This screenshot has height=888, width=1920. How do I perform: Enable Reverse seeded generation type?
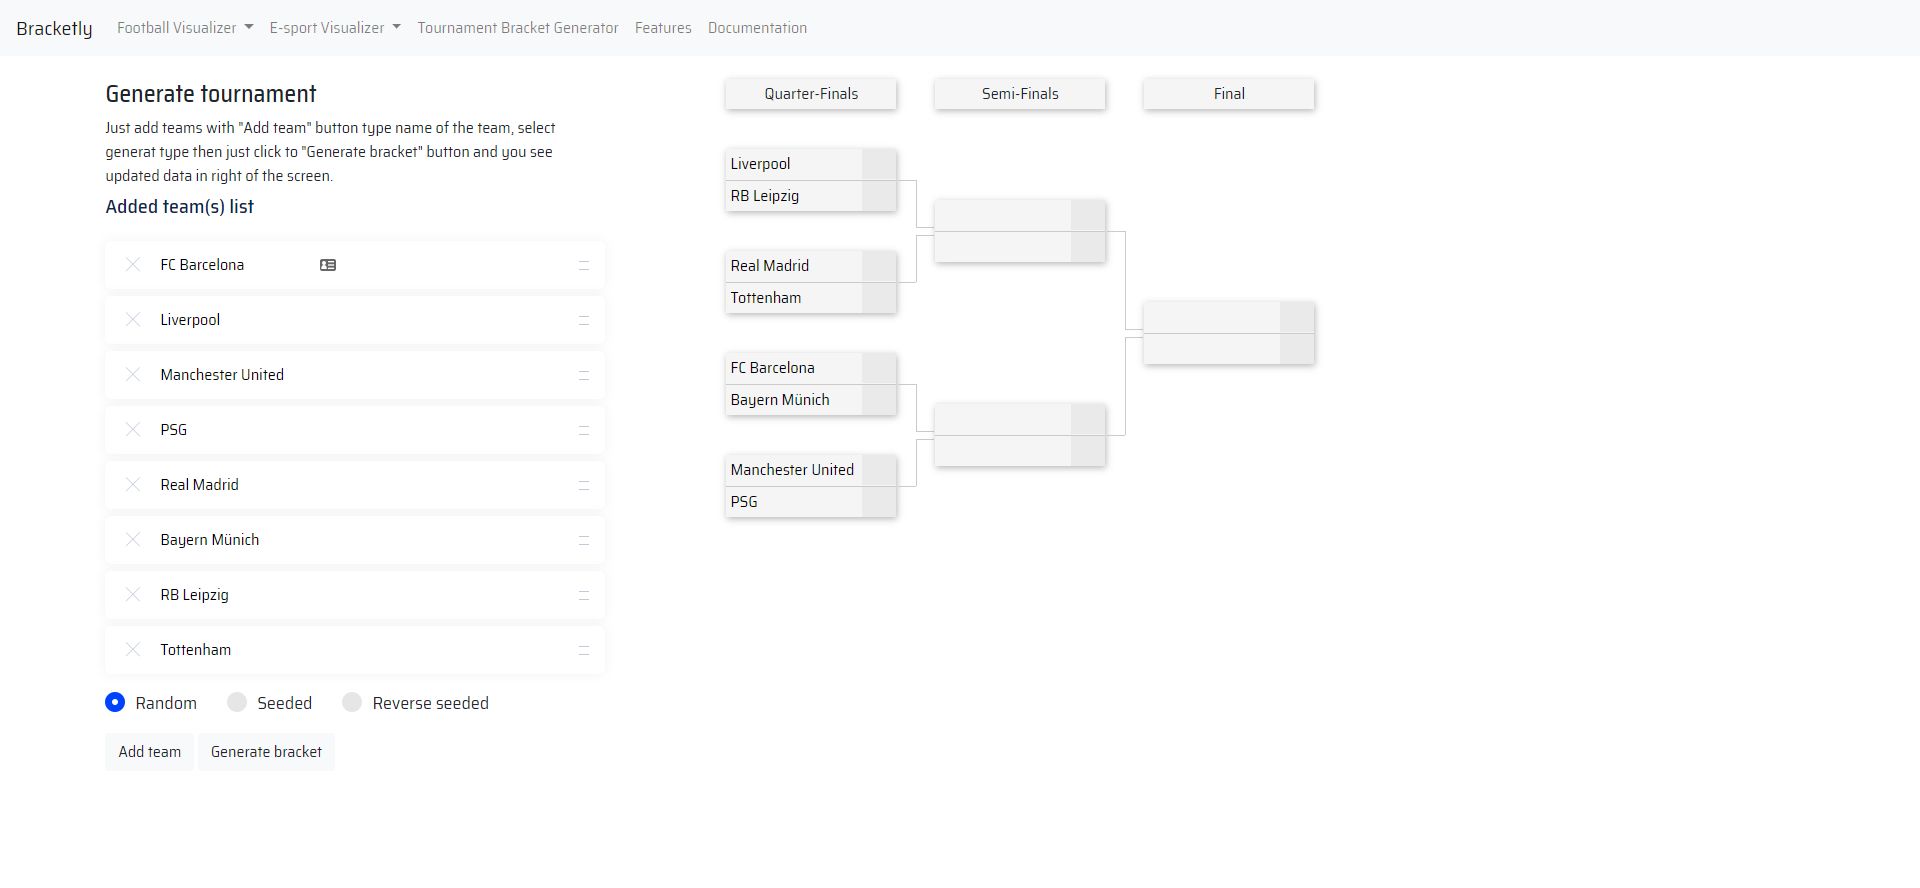pyautogui.click(x=352, y=703)
